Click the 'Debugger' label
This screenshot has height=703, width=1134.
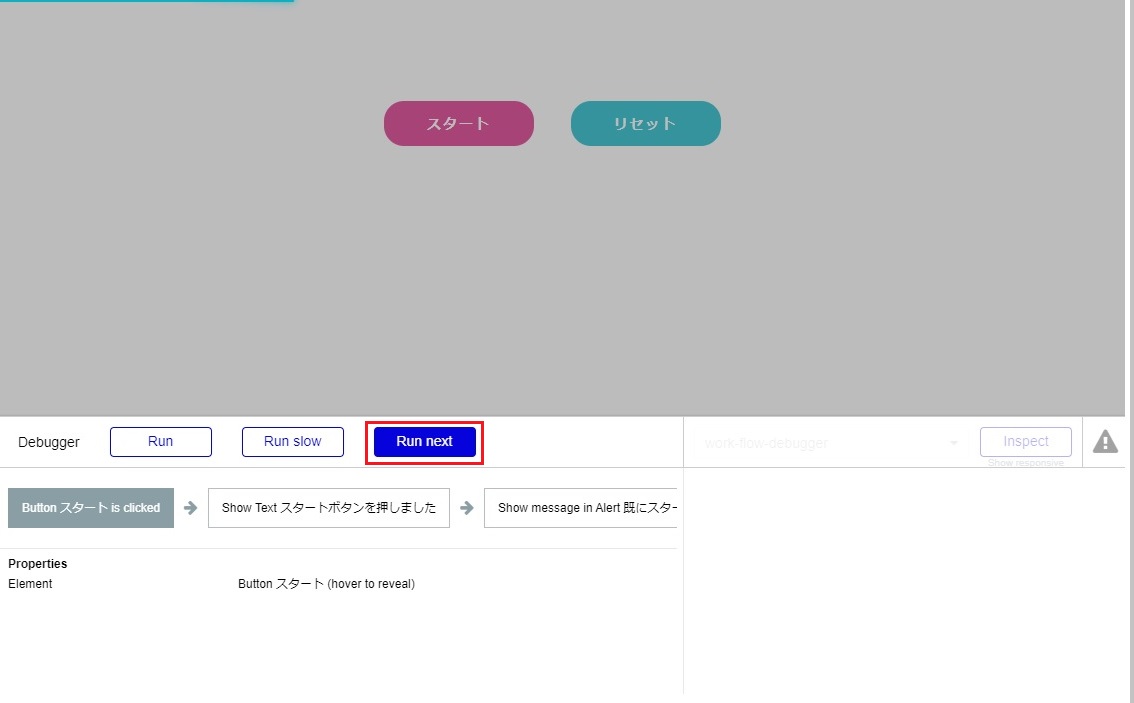point(48,442)
